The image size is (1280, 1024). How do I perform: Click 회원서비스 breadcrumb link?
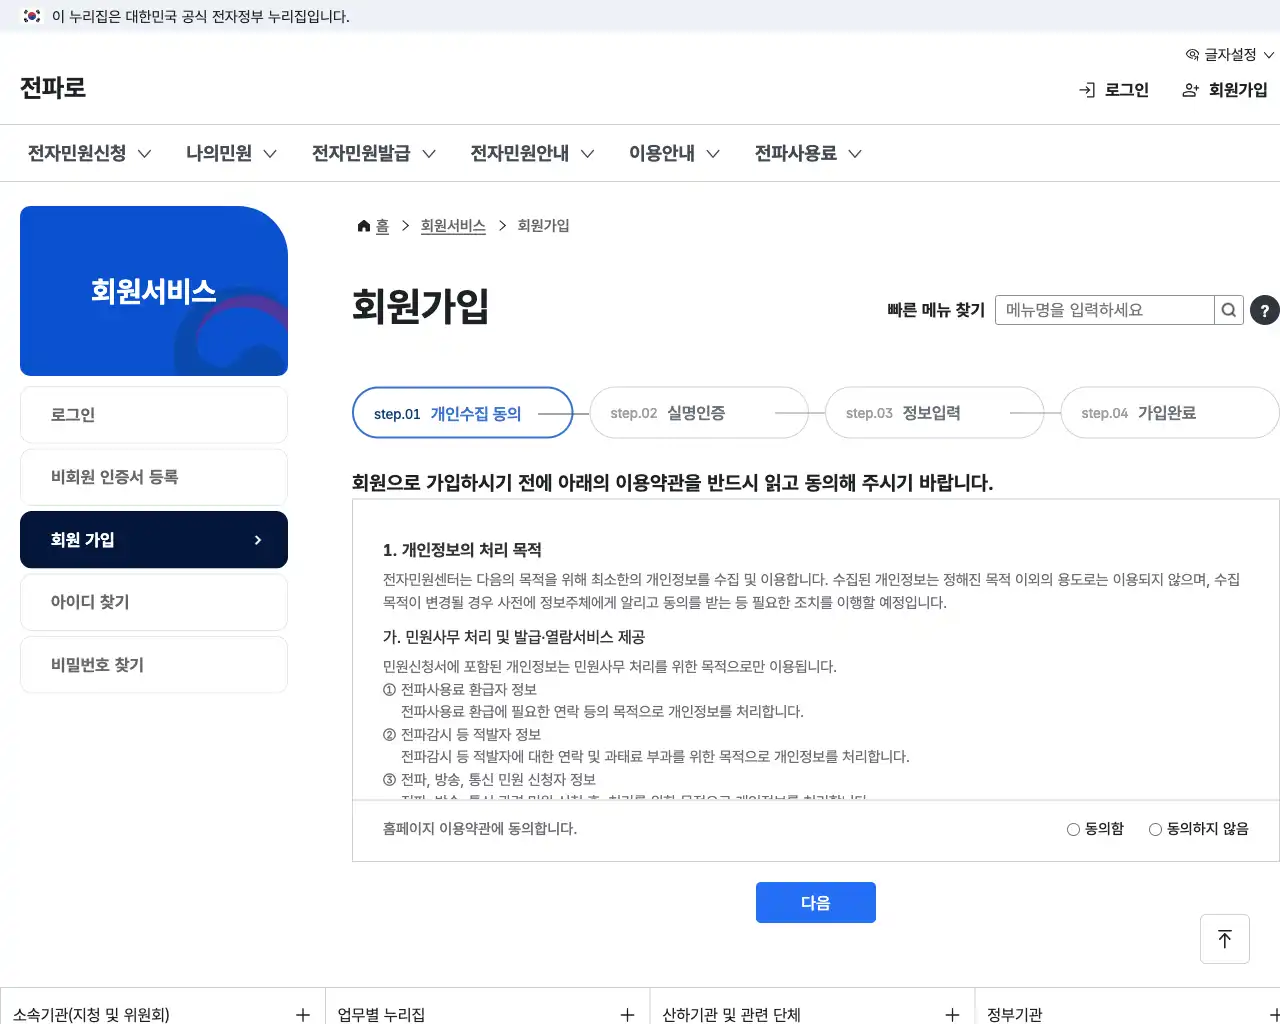(x=453, y=226)
